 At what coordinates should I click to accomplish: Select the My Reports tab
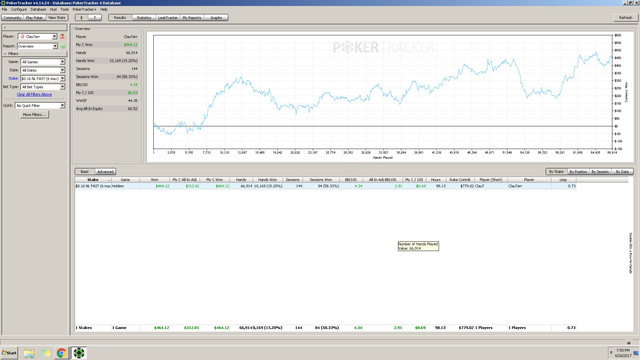(192, 18)
